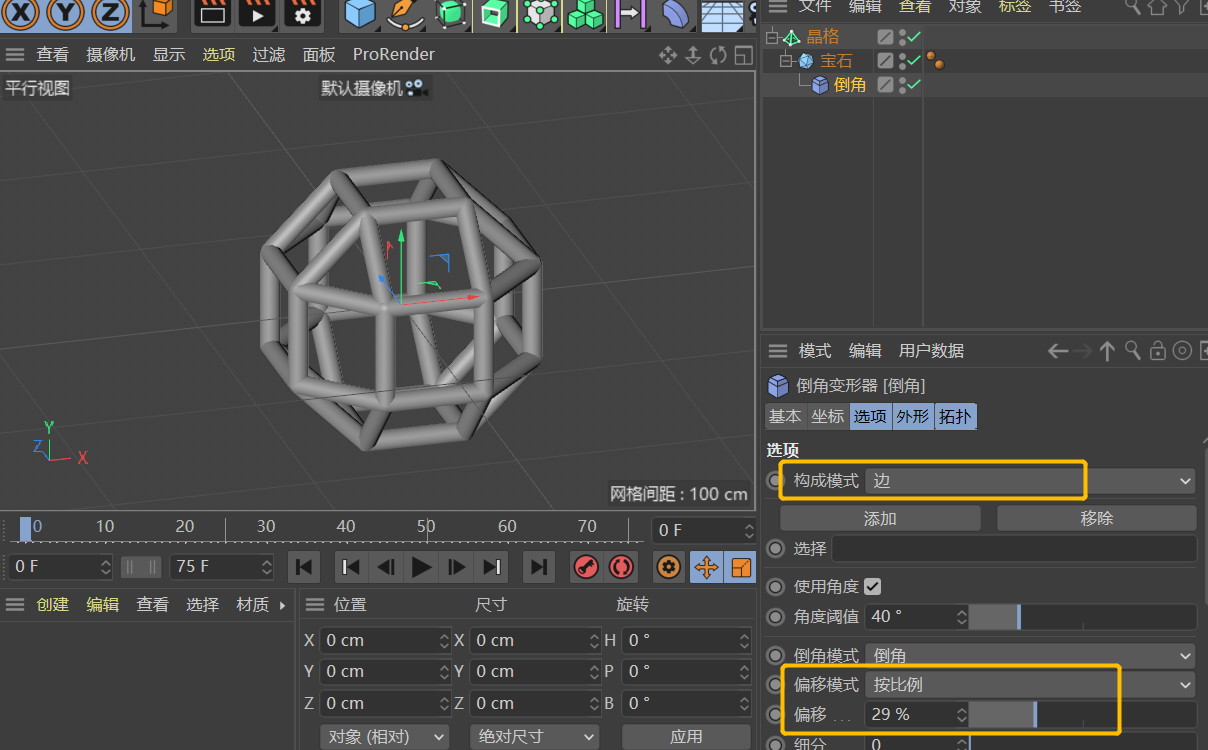Add Cube primitive from toolbar
The width and height of the screenshot is (1208, 750).
360,14
